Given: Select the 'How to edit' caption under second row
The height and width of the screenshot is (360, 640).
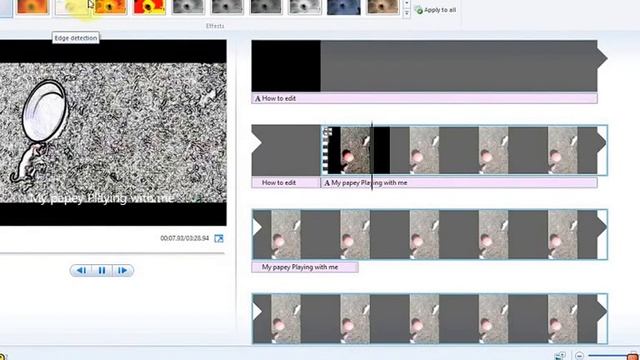Looking at the screenshot, I should point(286,183).
